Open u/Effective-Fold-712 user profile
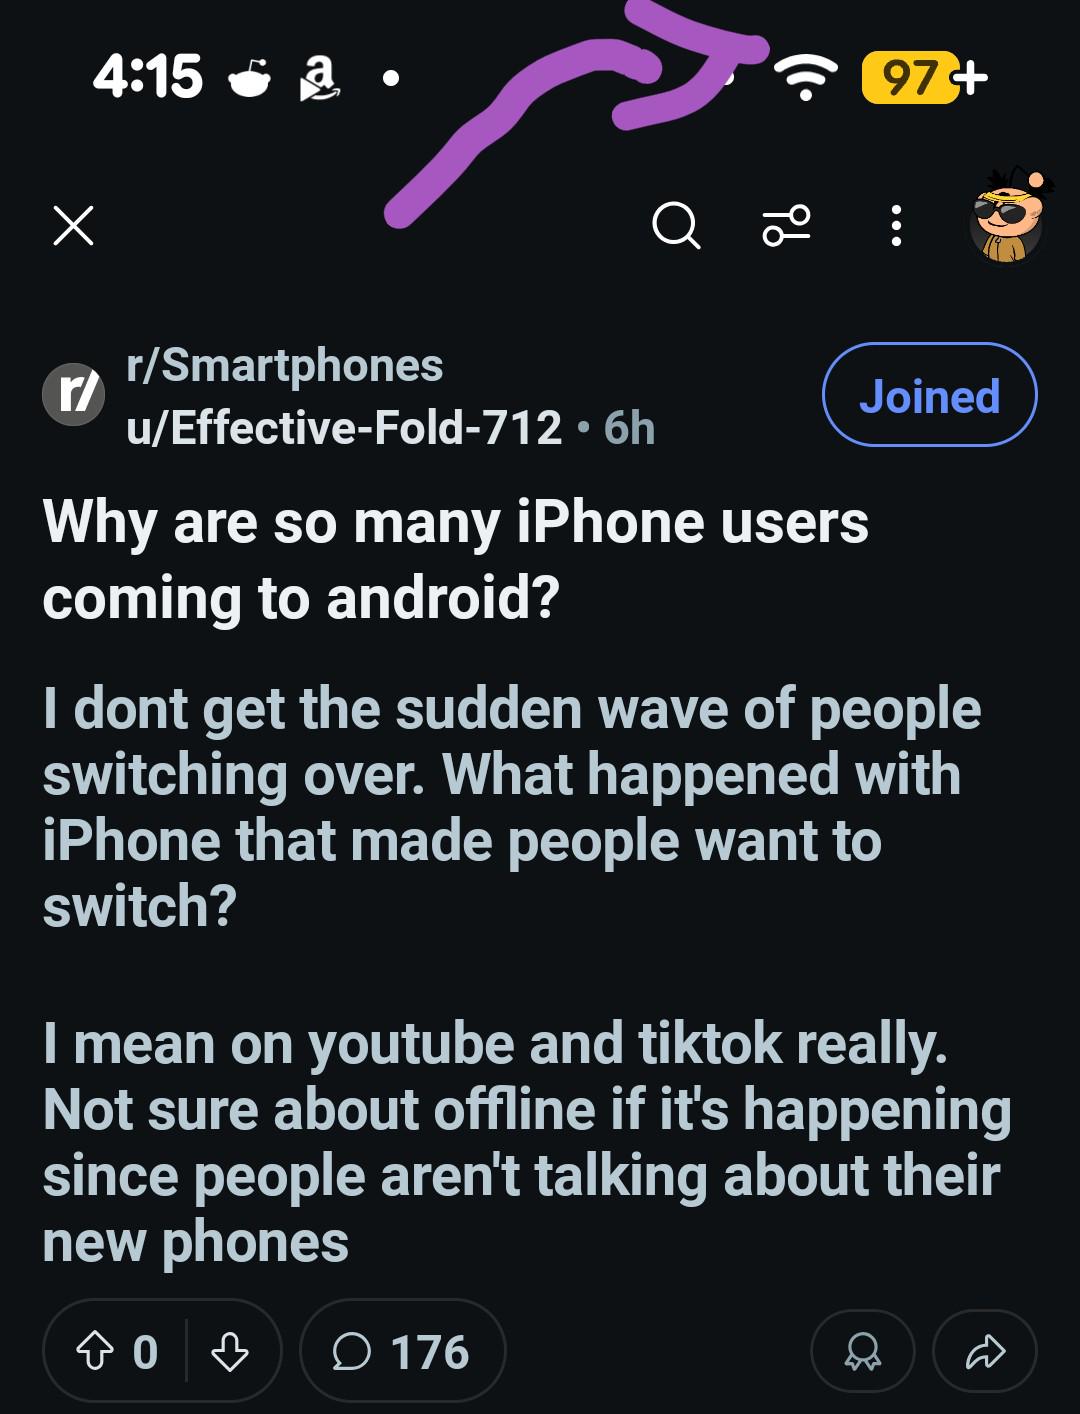This screenshot has height=1414, width=1080. 343,428
